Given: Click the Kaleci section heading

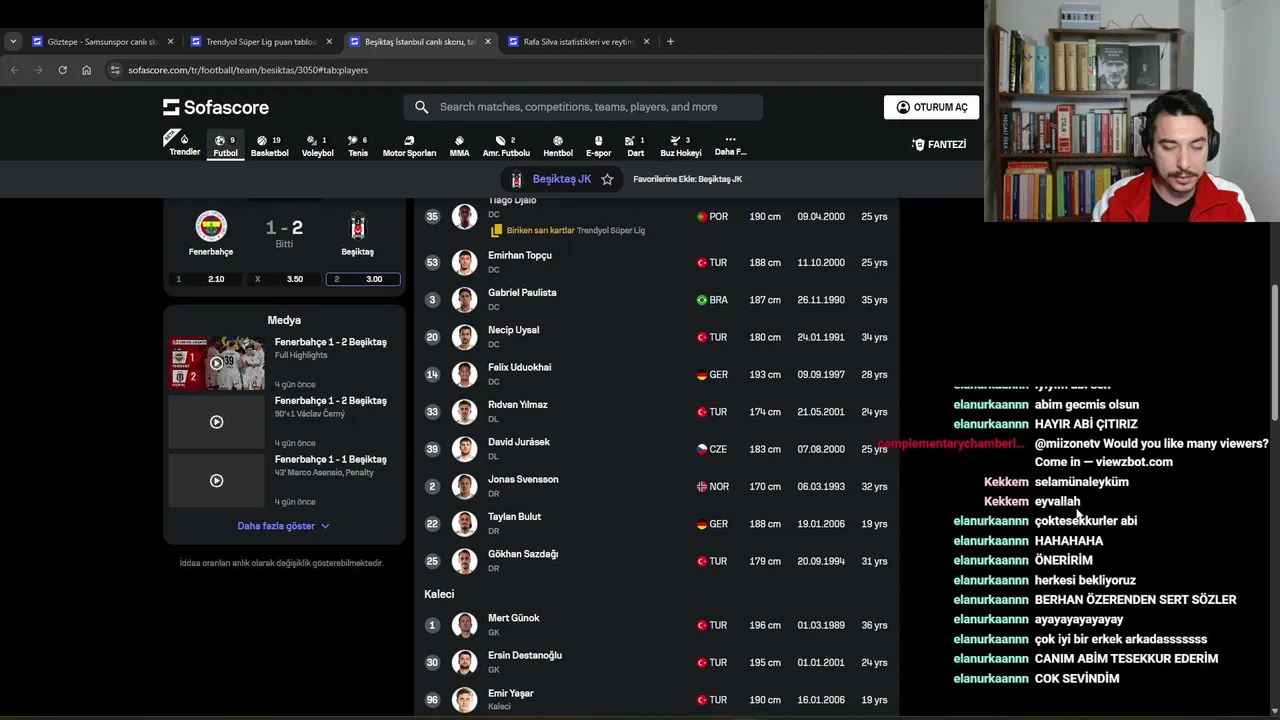Looking at the screenshot, I should (439, 594).
